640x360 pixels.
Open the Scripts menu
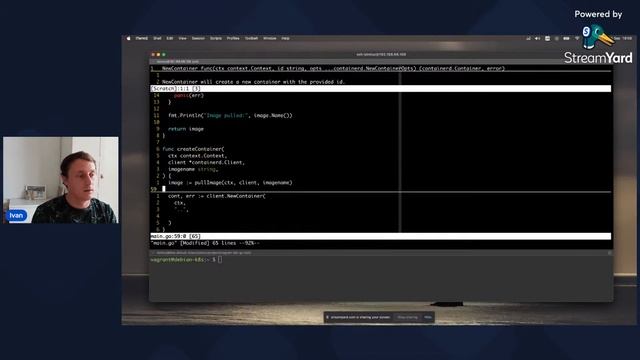(216, 38)
